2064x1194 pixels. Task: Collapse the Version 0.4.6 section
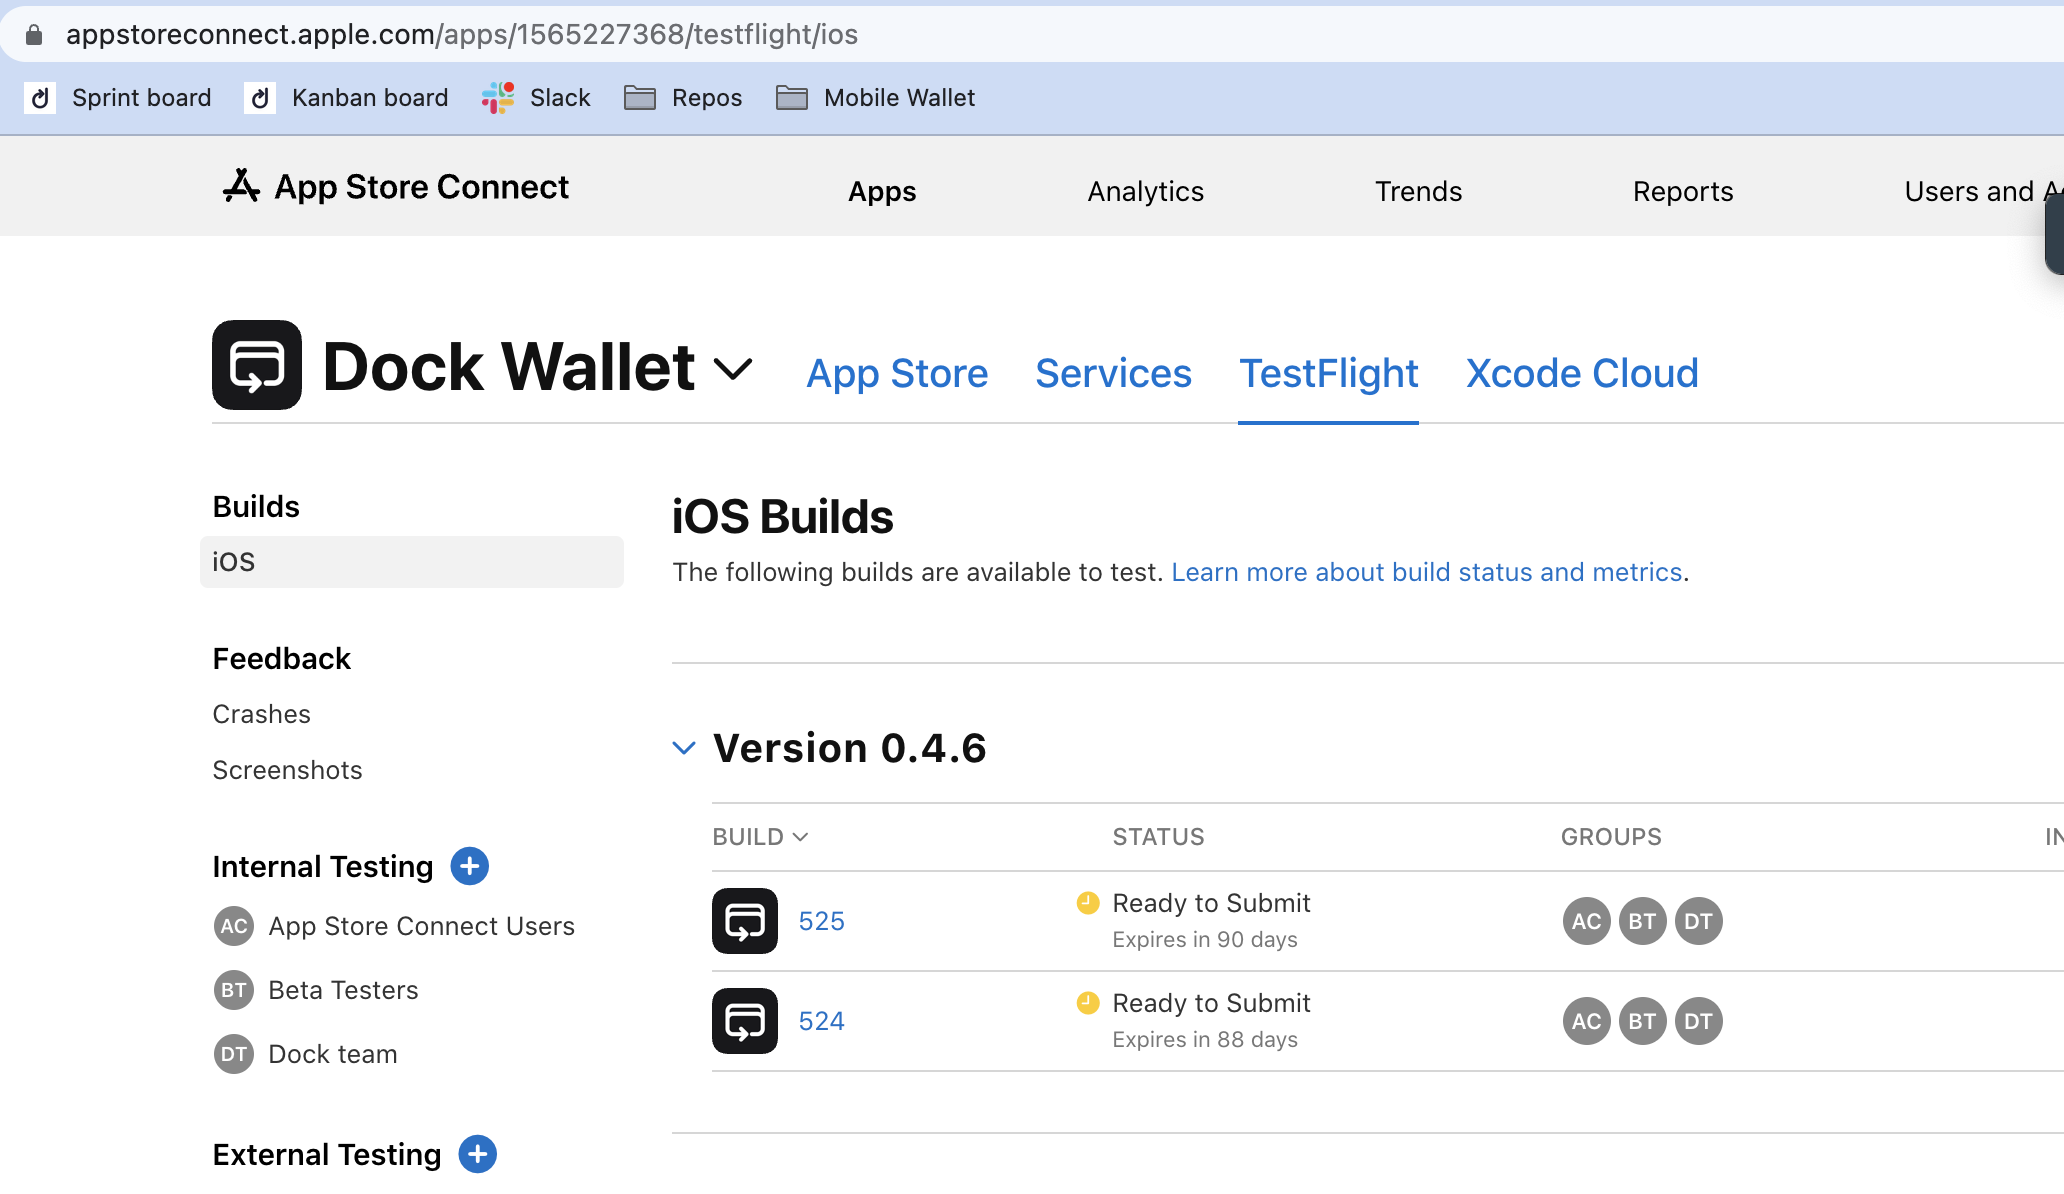684,748
